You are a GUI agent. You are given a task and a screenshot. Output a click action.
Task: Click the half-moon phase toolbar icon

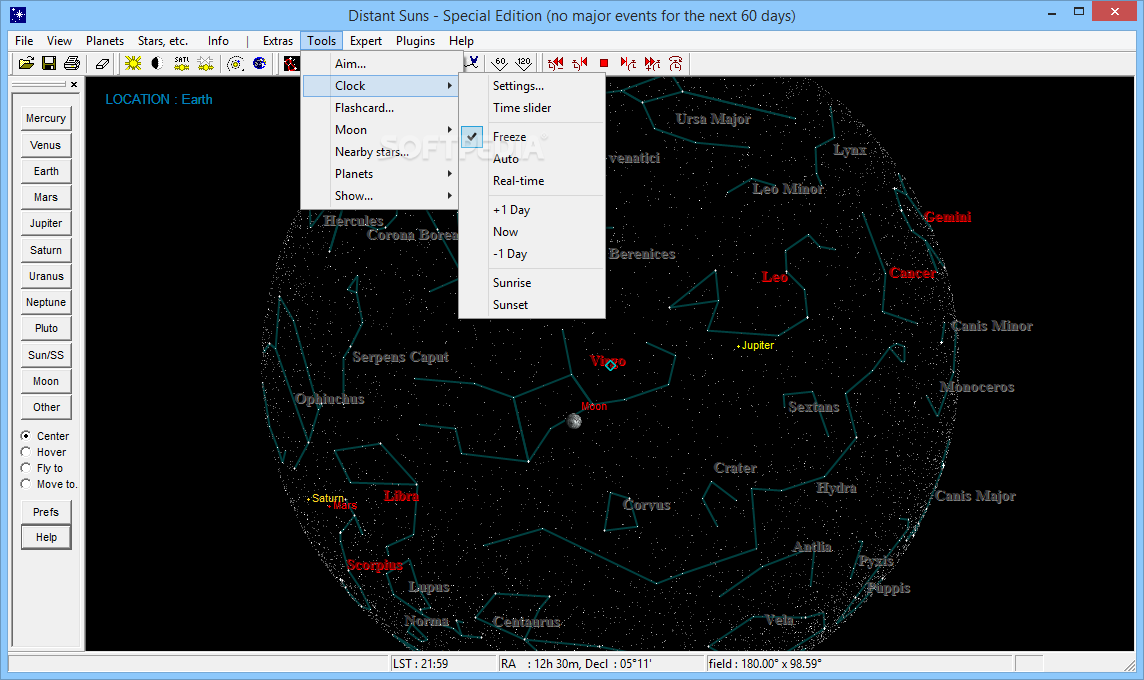[x=157, y=63]
